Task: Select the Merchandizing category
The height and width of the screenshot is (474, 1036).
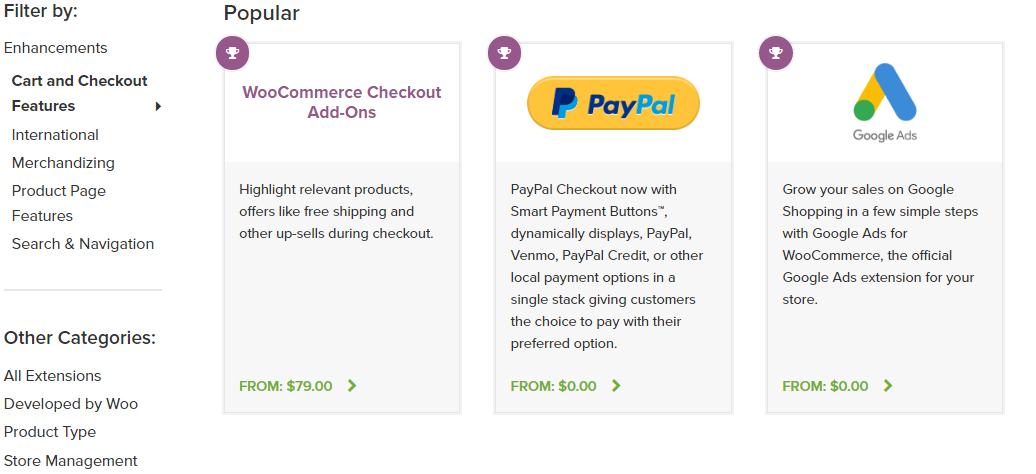Action: click(x=63, y=163)
